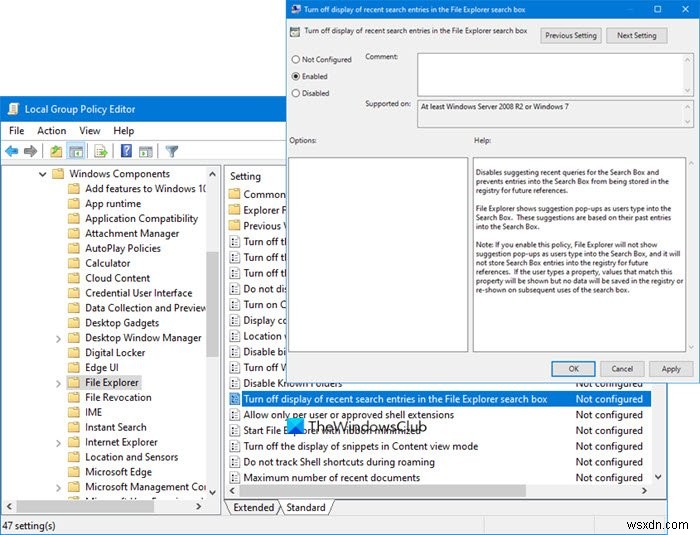Open the View menu
The height and width of the screenshot is (535, 700).
coord(90,131)
